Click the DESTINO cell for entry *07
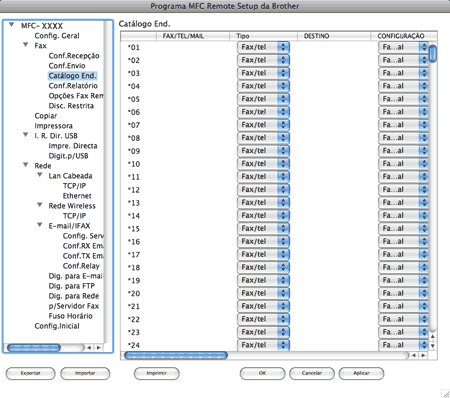The width and height of the screenshot is (450, 398). [334, 125]
